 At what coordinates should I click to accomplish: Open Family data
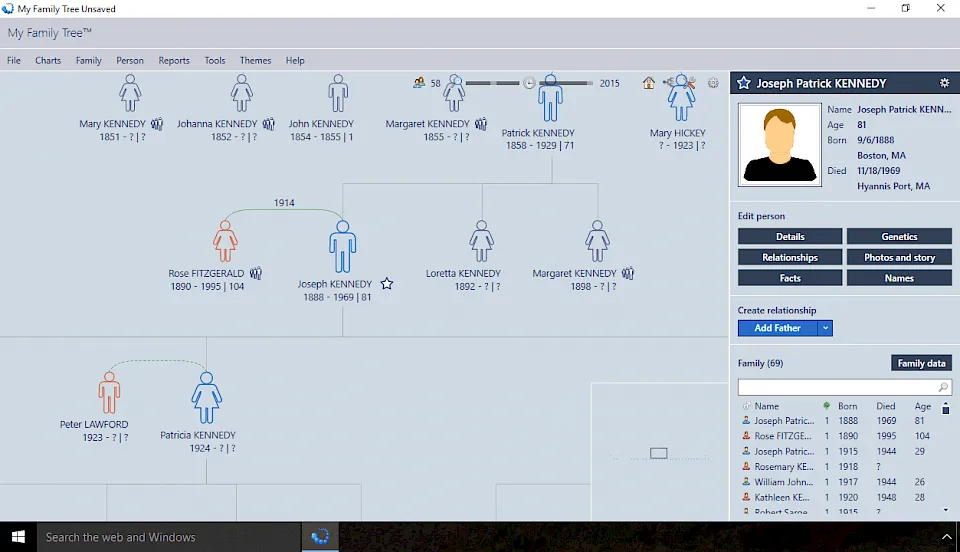click(921, 363)
